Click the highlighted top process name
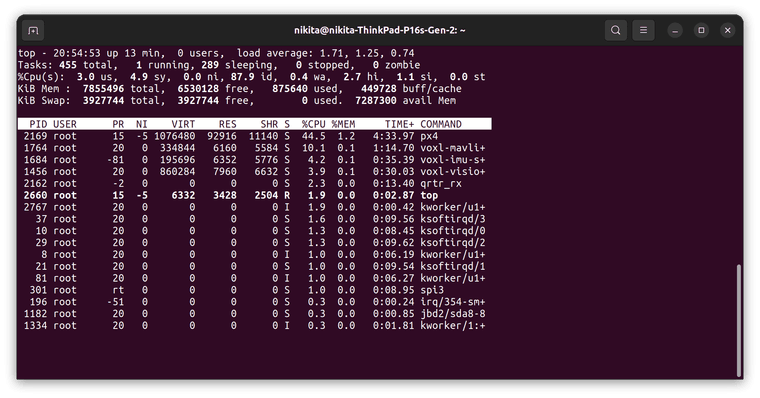The image size is (760, 398). pyautogui.click(x=429, y=195)
